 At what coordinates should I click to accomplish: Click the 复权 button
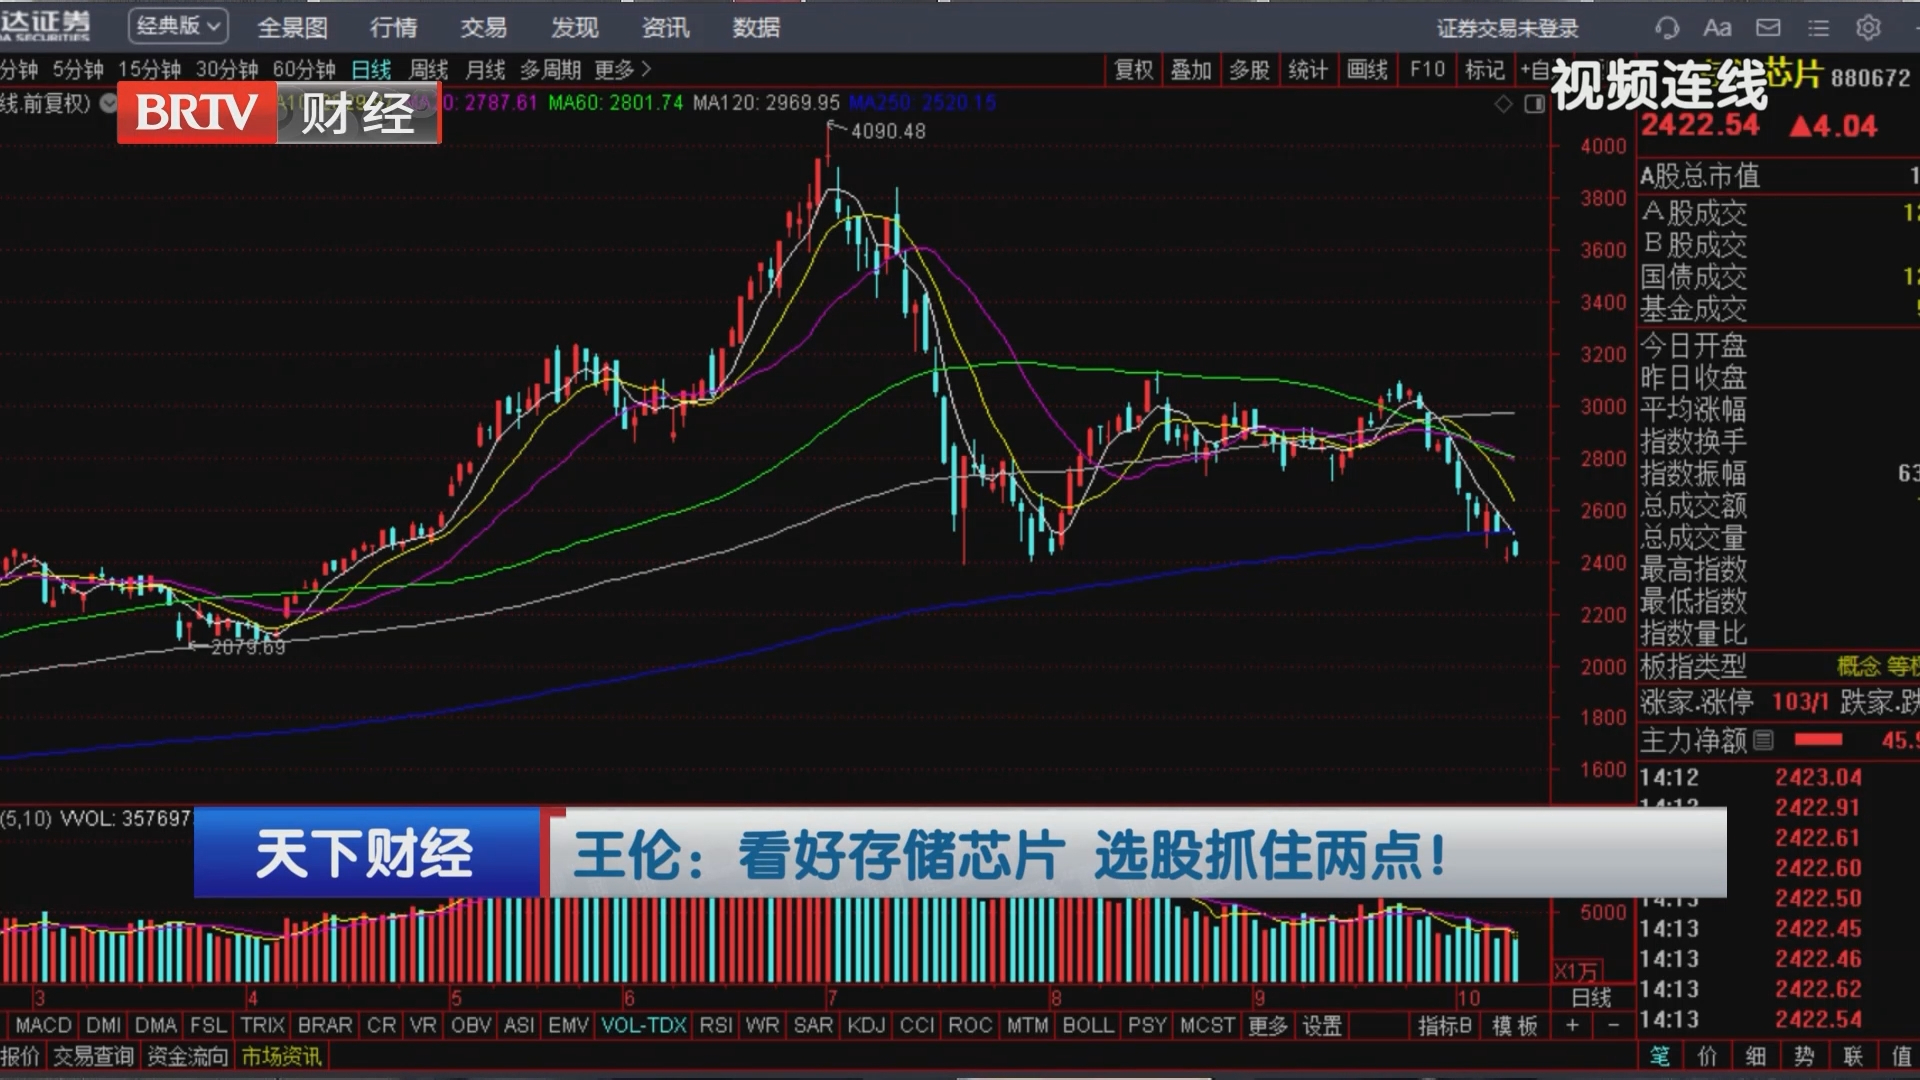1134,69
